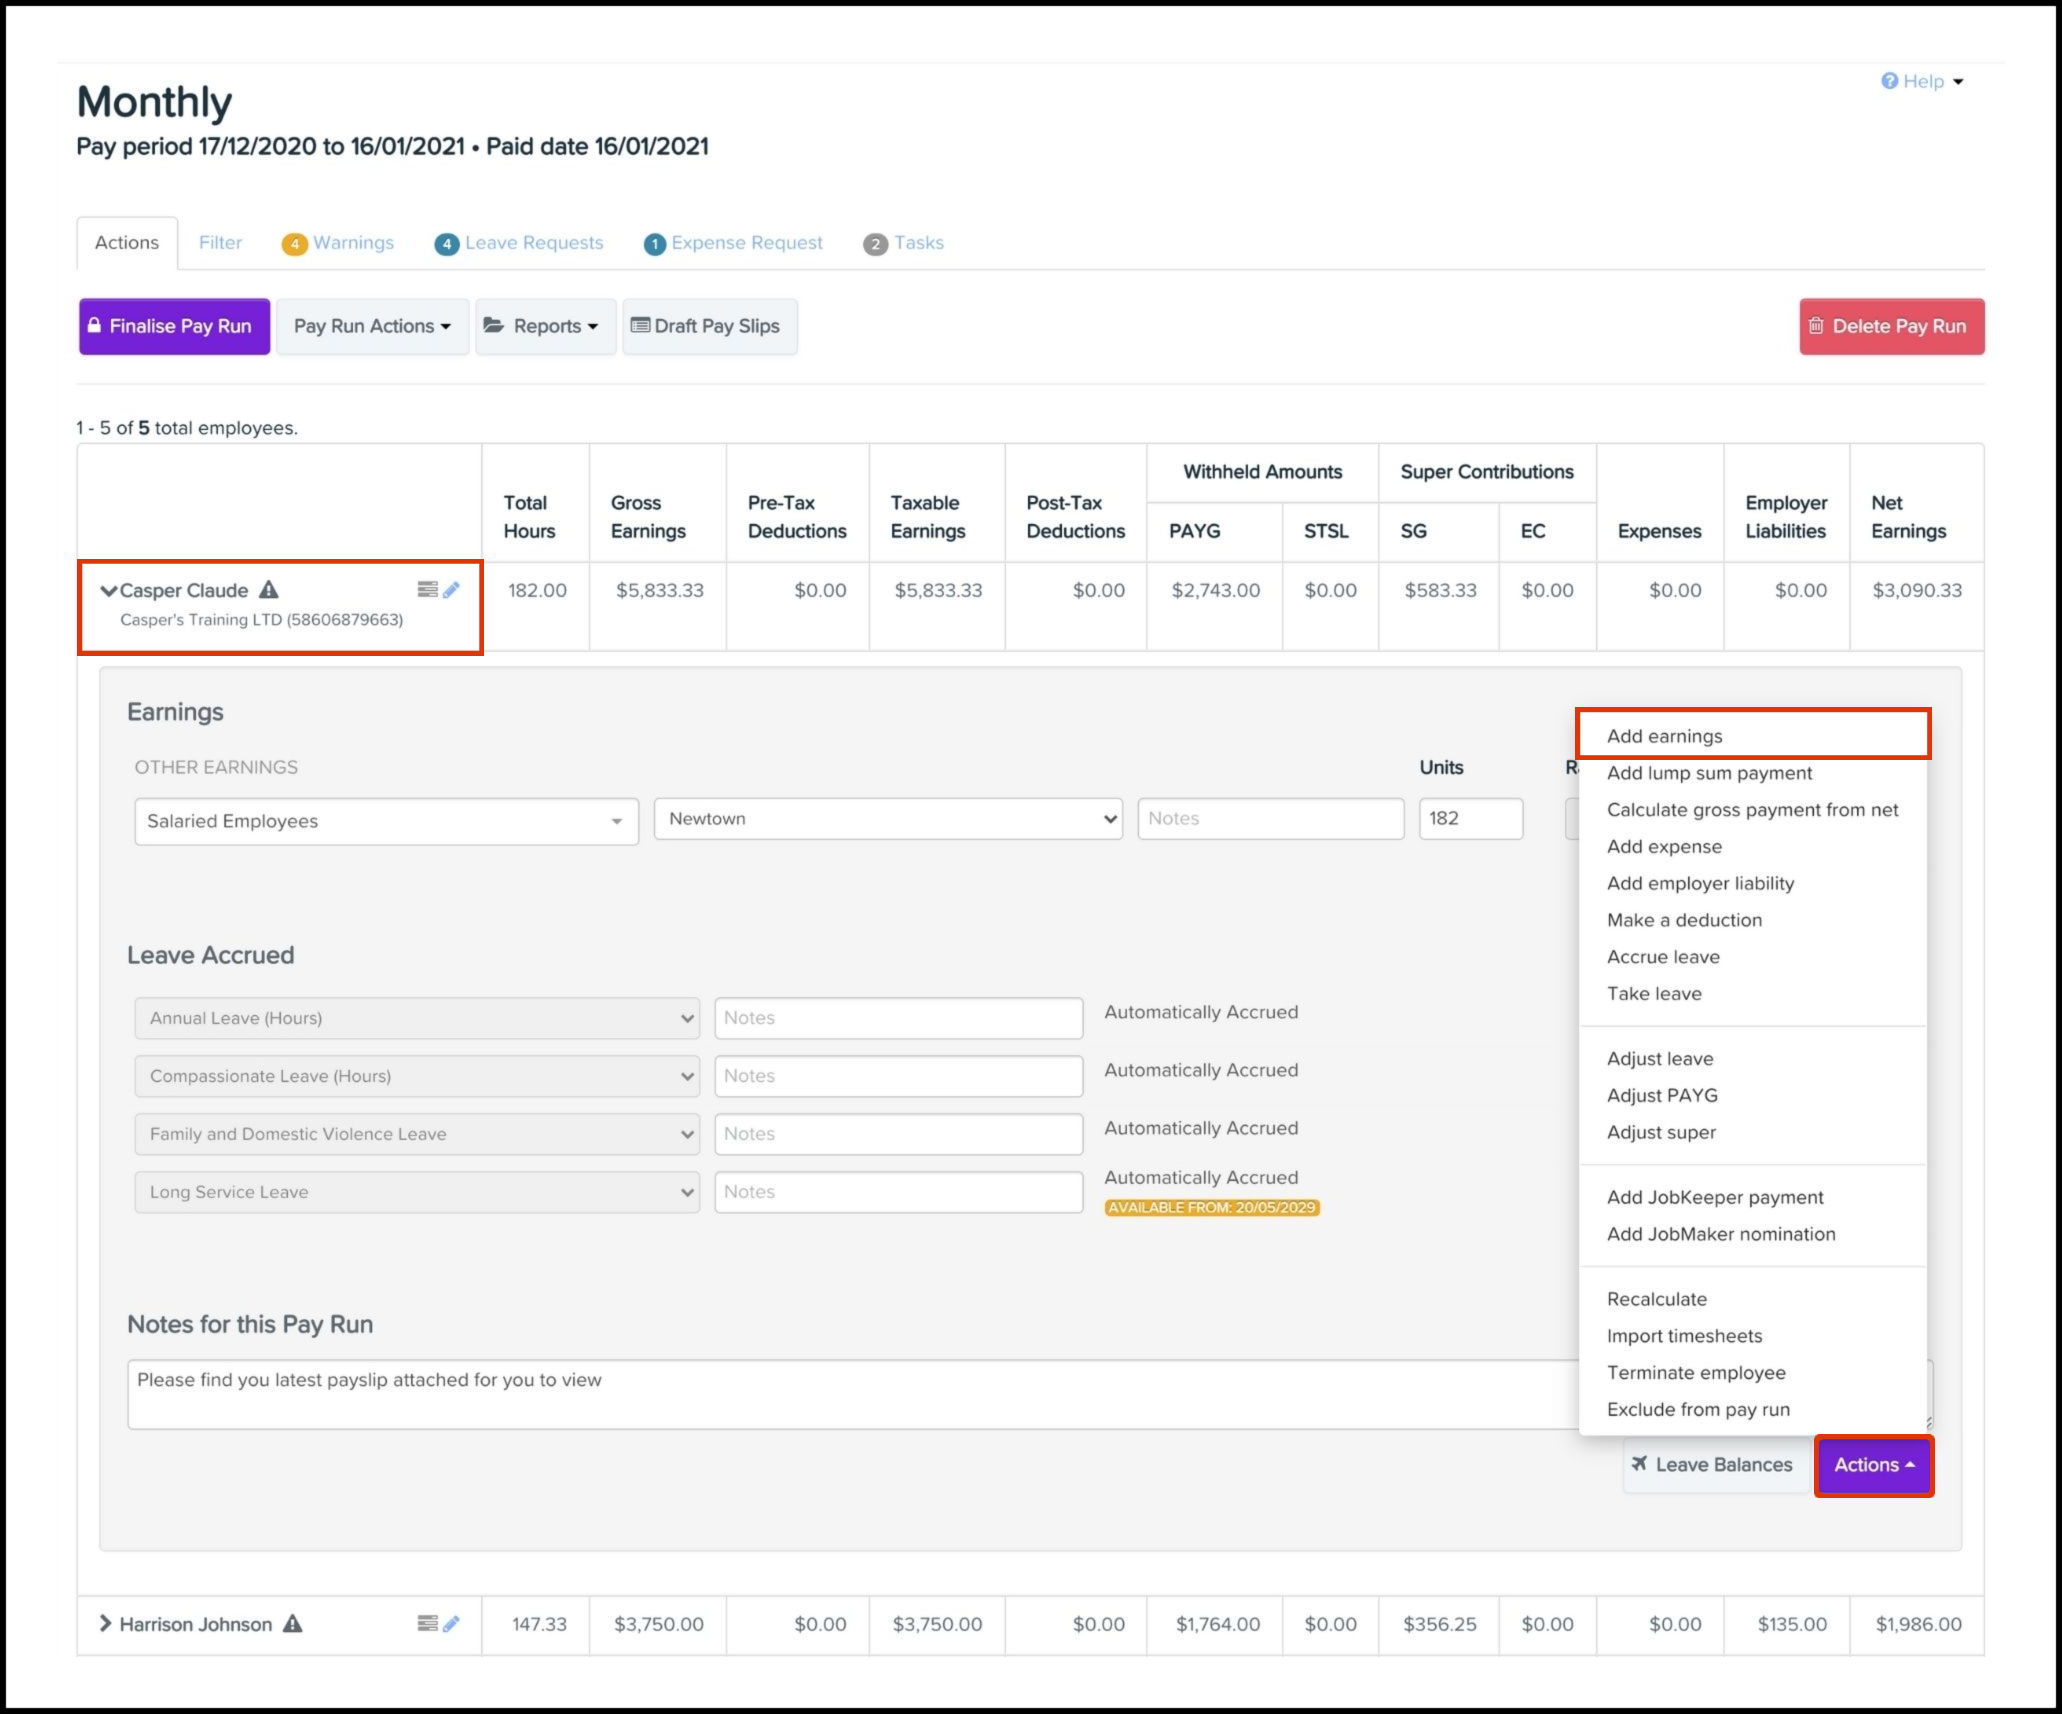2062x1714 pixels.
Task: Collapse the Casper Claude row
Action: 108,591
